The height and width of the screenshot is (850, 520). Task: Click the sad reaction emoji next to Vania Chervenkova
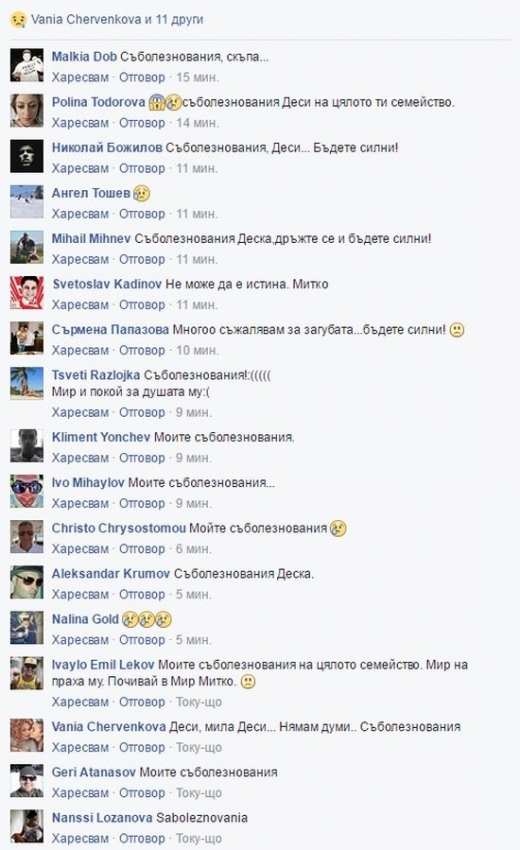coord(18,20)
